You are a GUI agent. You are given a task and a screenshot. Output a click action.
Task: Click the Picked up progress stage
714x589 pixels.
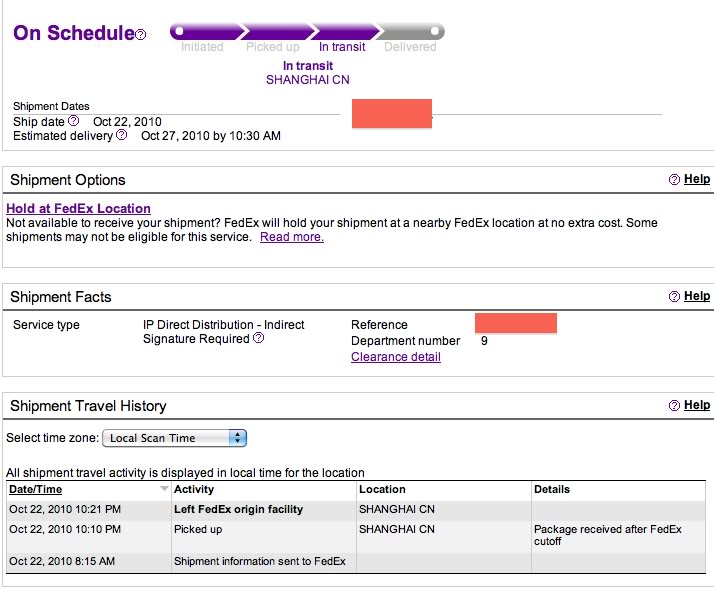(x=273, y=47)
